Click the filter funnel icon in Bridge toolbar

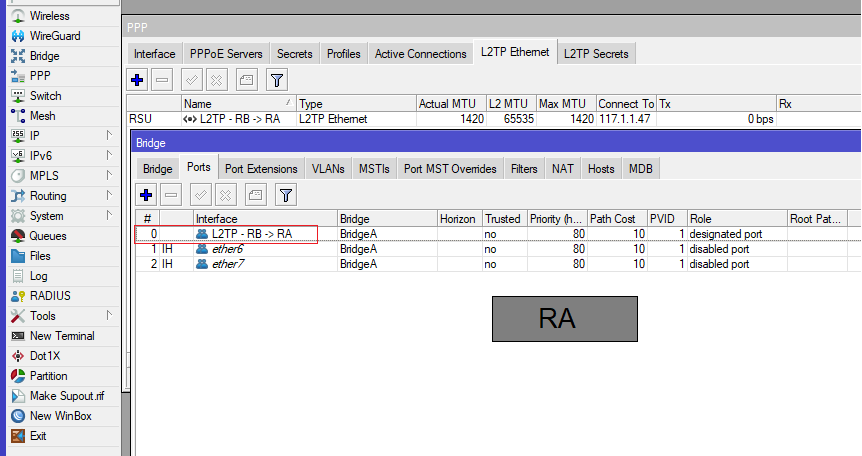(286, 195)
